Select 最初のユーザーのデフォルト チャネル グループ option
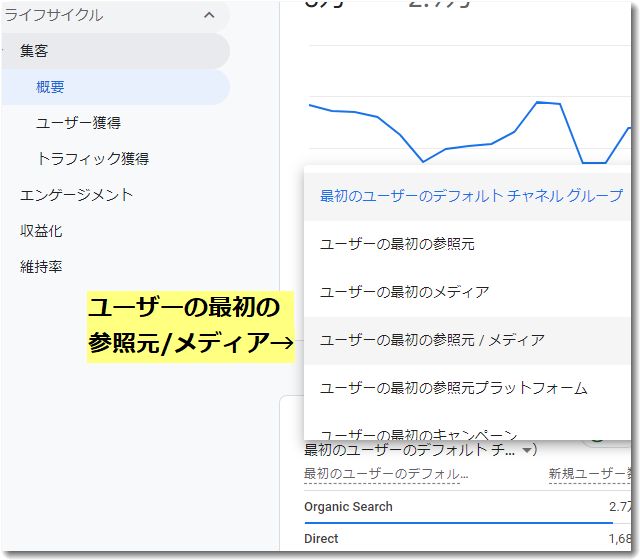Viewport: 640px width, 560px height. (470, 196)
